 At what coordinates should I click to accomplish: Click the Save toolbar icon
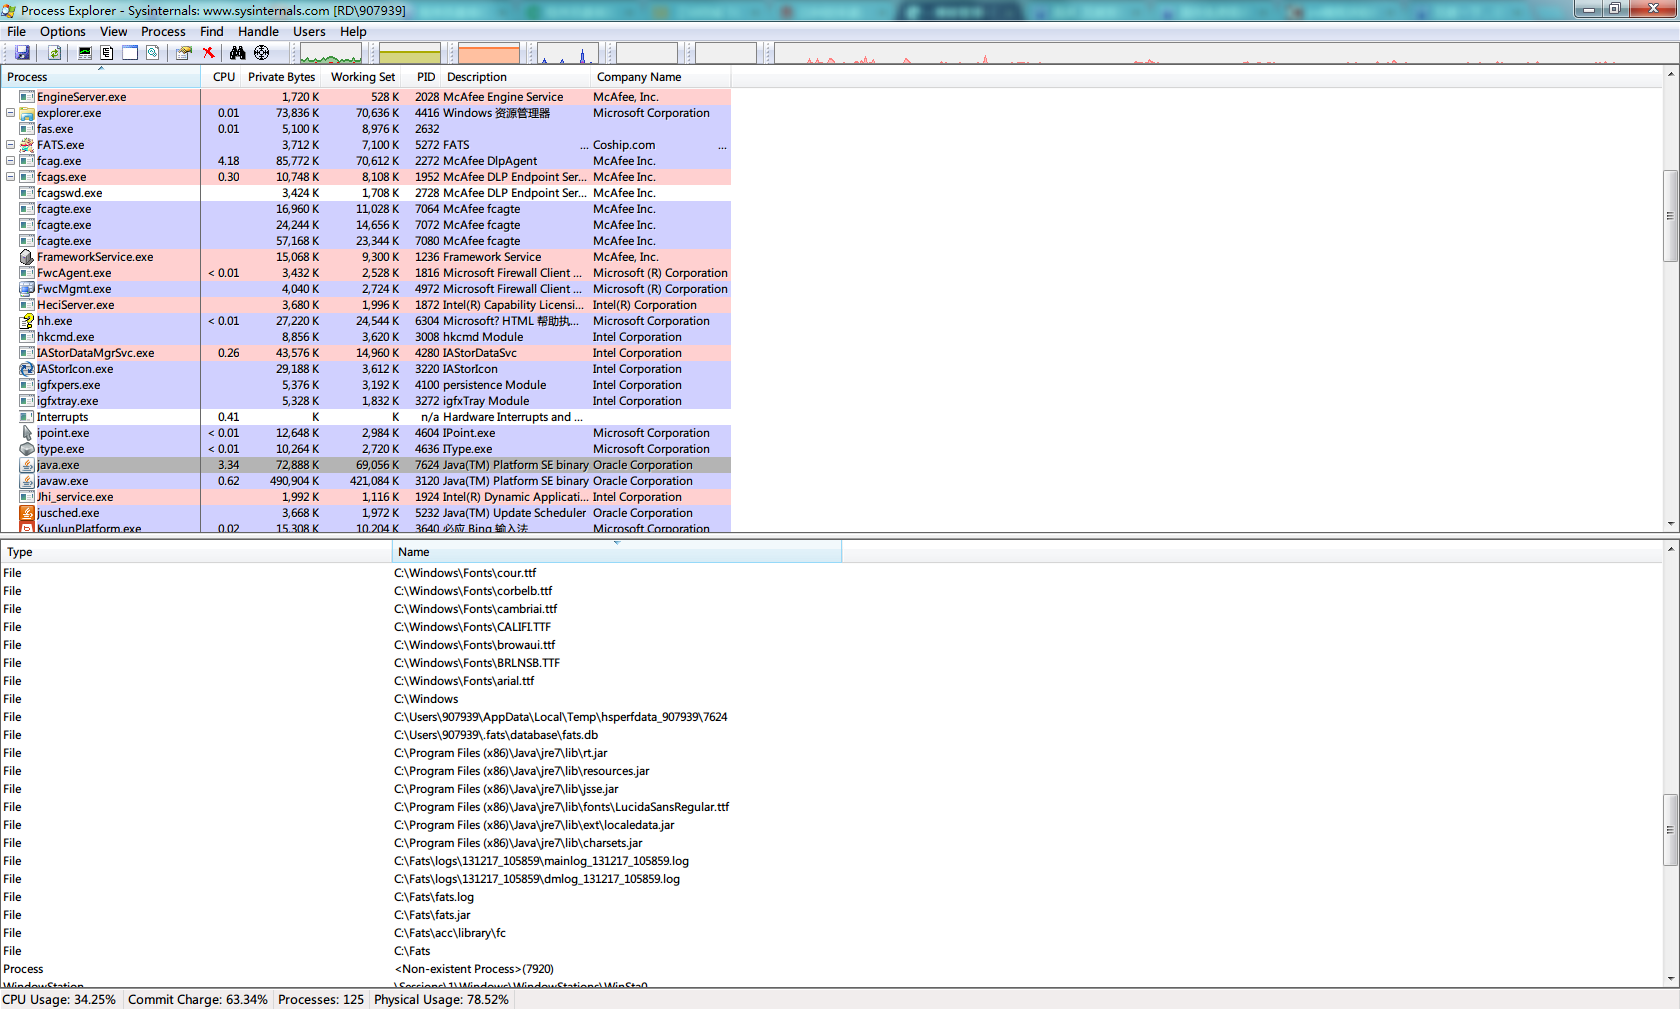pos(22,53)
